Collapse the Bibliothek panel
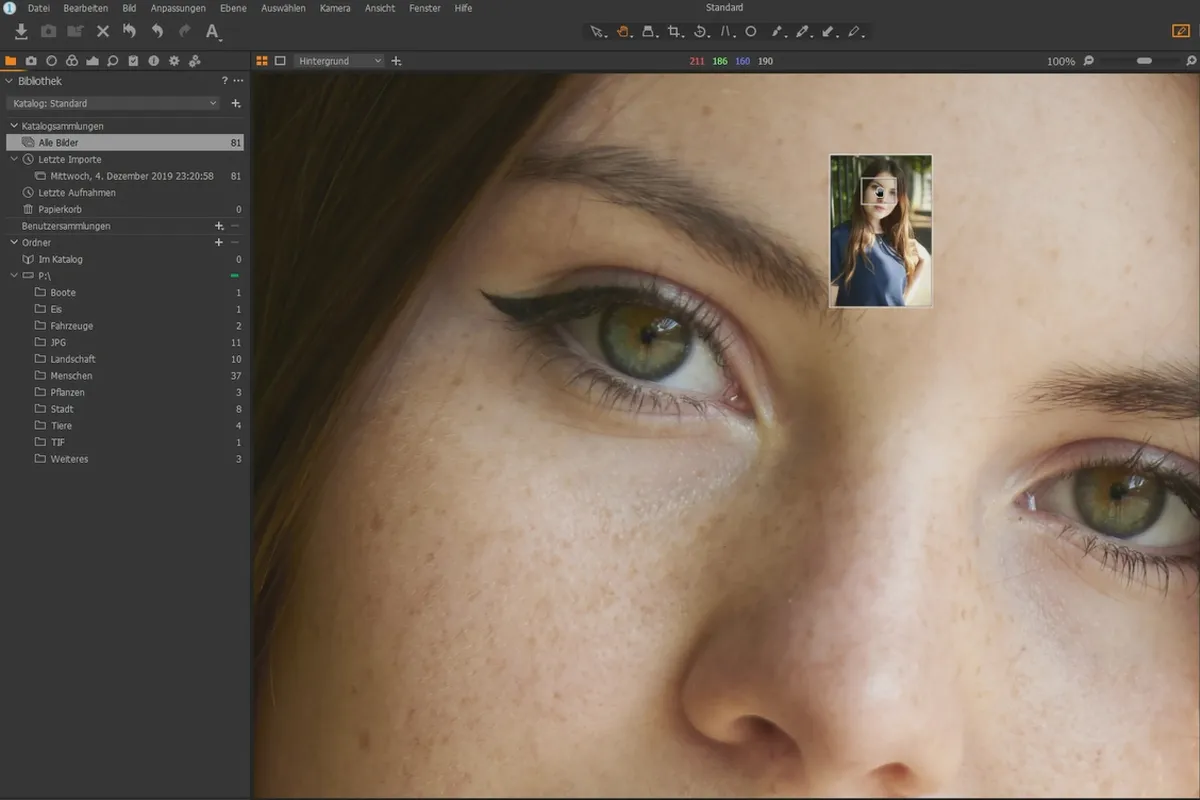 pyautogui.click(x=9, y=81)
